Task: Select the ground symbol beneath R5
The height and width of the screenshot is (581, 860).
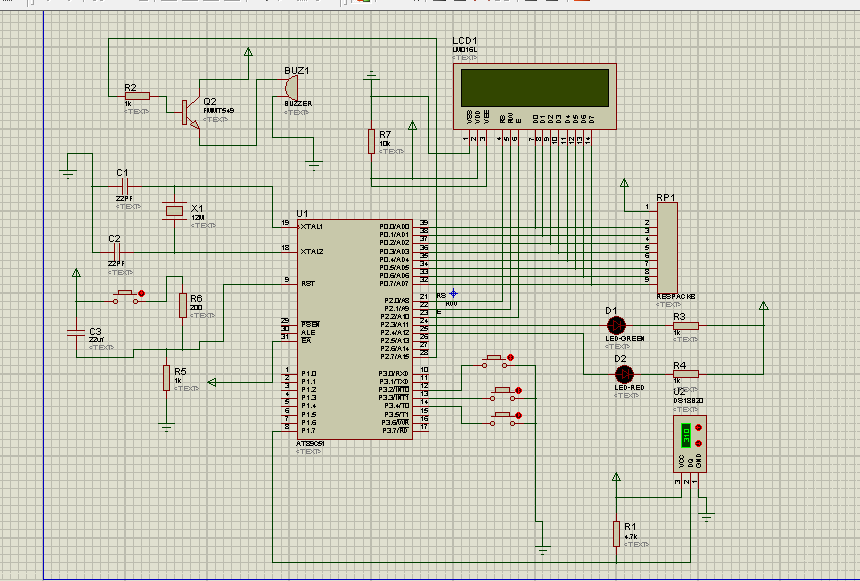Action: 166,427
